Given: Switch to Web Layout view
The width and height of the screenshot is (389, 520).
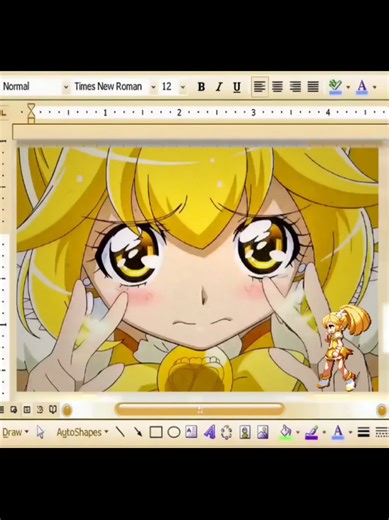Looking at the screenshot, I should pos(13,410).
